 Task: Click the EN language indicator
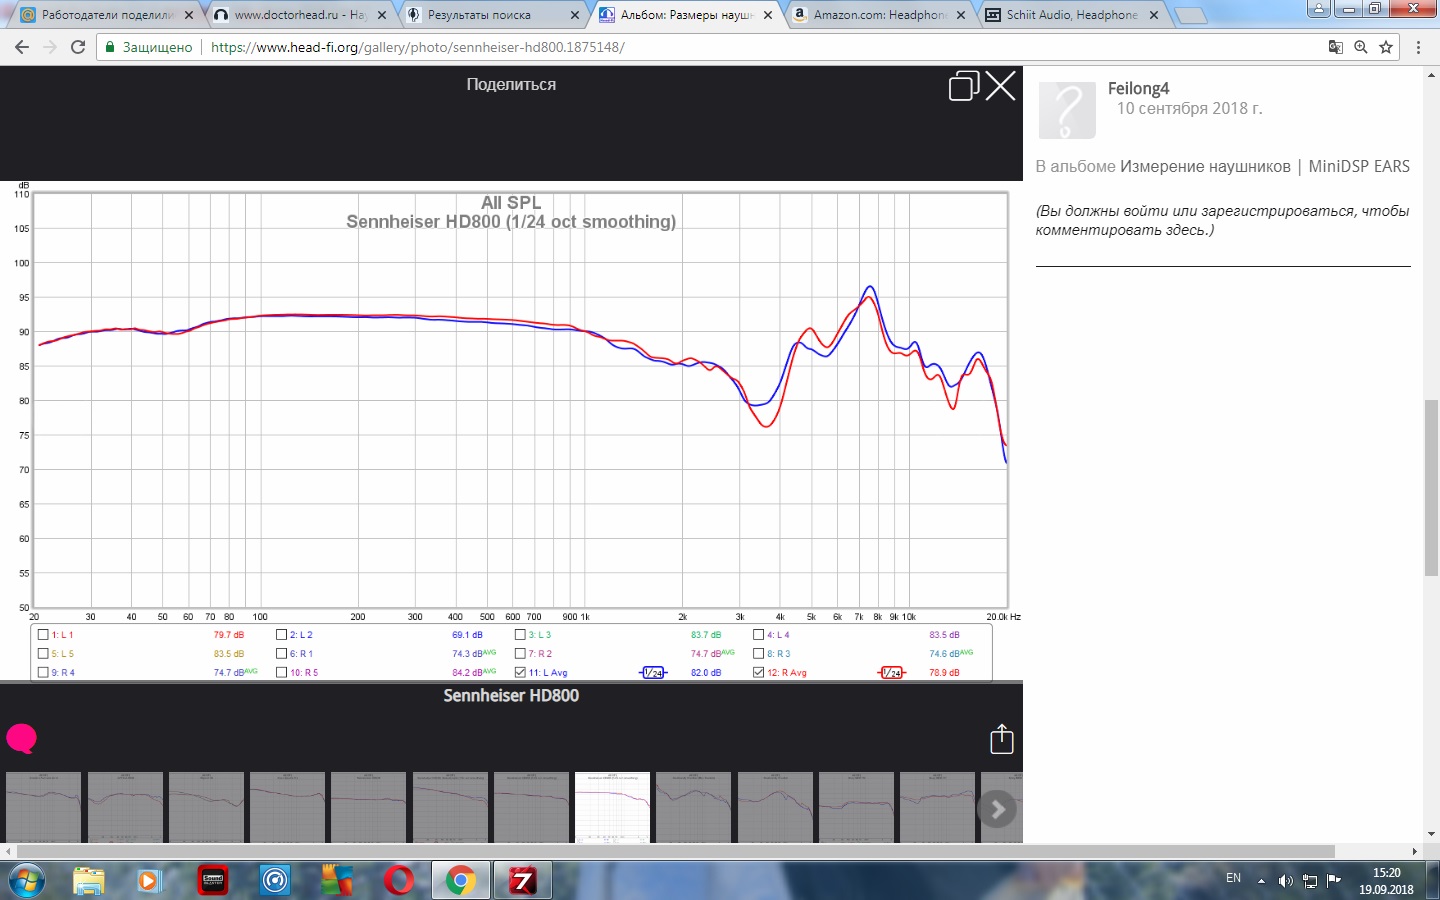pos(1233,878)
